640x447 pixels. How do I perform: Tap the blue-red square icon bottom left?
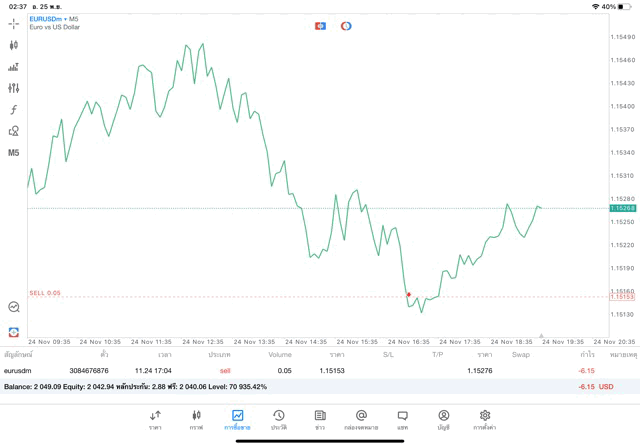pyautogui.click(x=14, y=332)
